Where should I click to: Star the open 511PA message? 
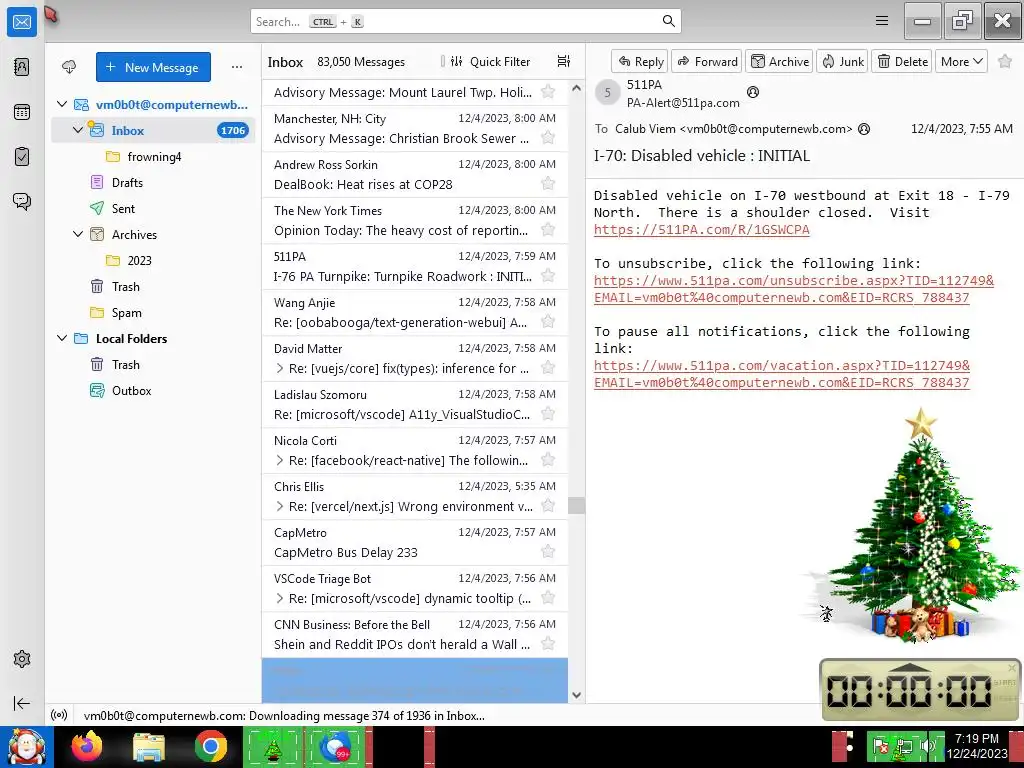coord(1005,61)
